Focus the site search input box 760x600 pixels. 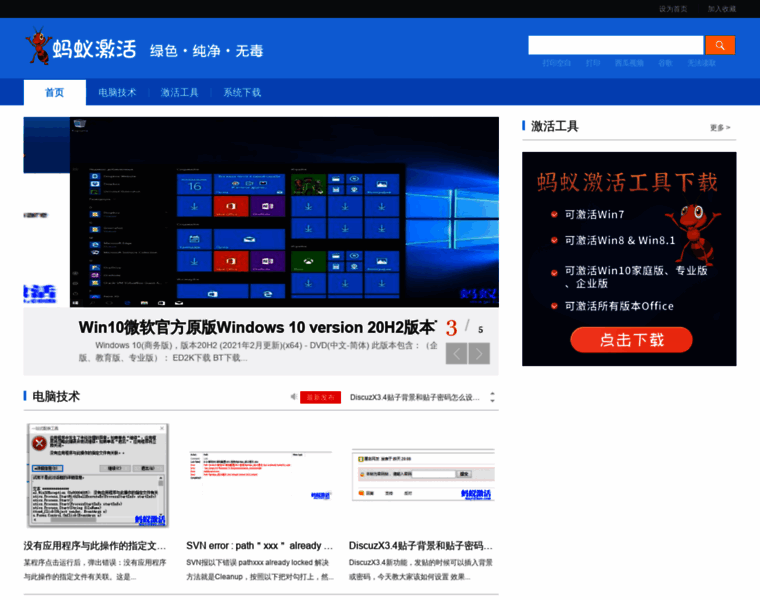click(616, 45)
